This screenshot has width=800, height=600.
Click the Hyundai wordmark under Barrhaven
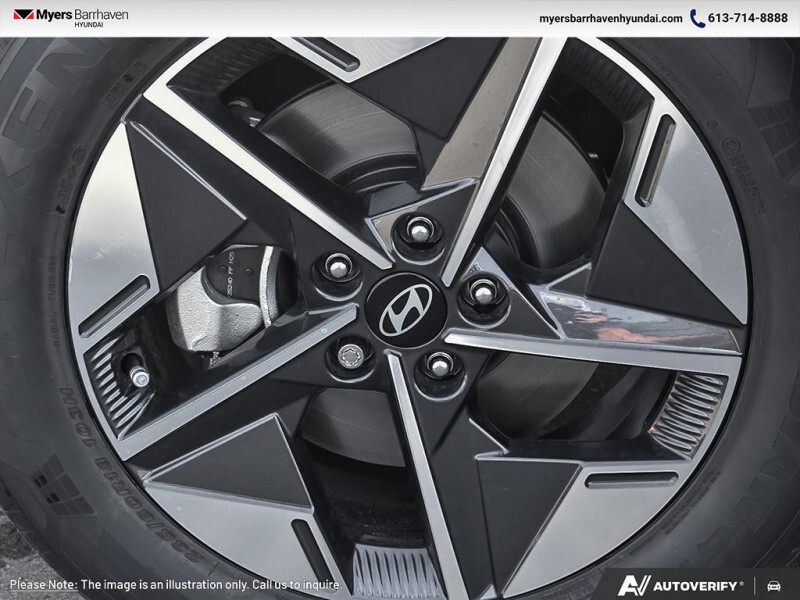pos(89,25)
